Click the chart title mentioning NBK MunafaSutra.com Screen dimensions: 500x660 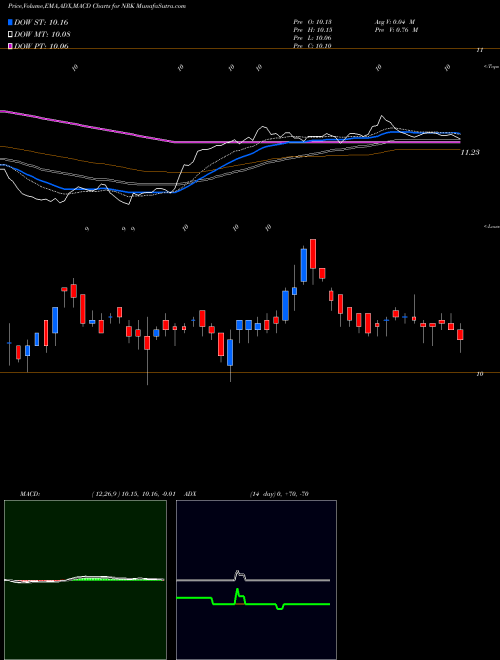coord(97,6)
